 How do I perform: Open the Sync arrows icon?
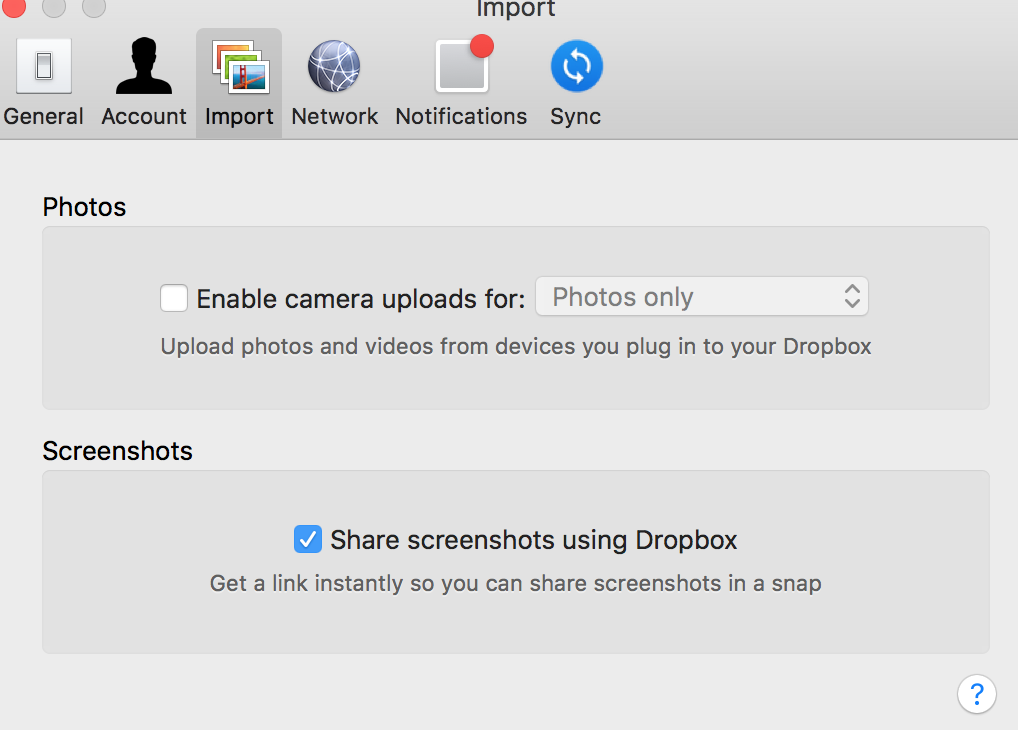(577, 66)
